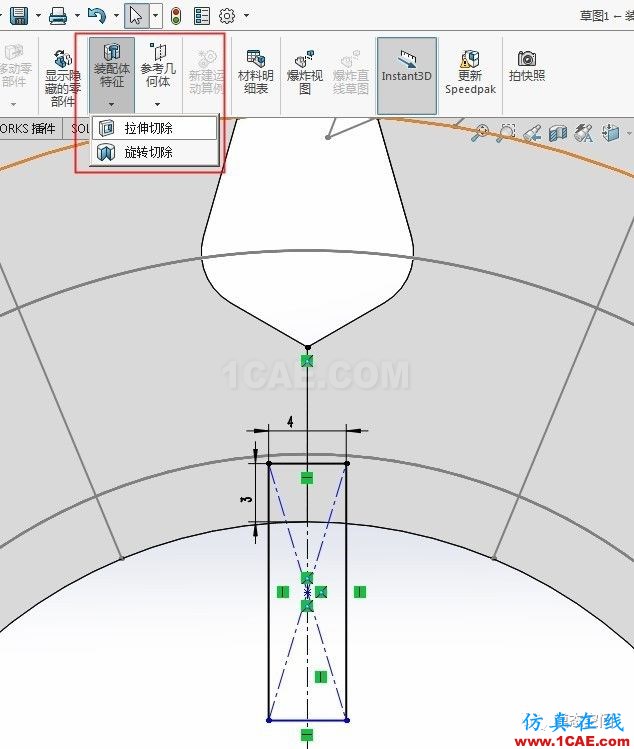Click the Previous View icon

click(x=532, y=133)
